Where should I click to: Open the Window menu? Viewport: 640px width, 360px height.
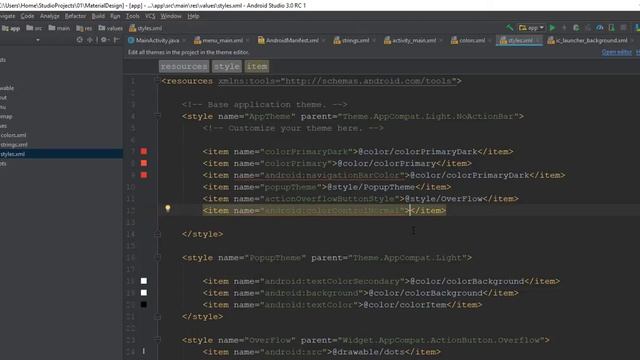coord(171,16)
